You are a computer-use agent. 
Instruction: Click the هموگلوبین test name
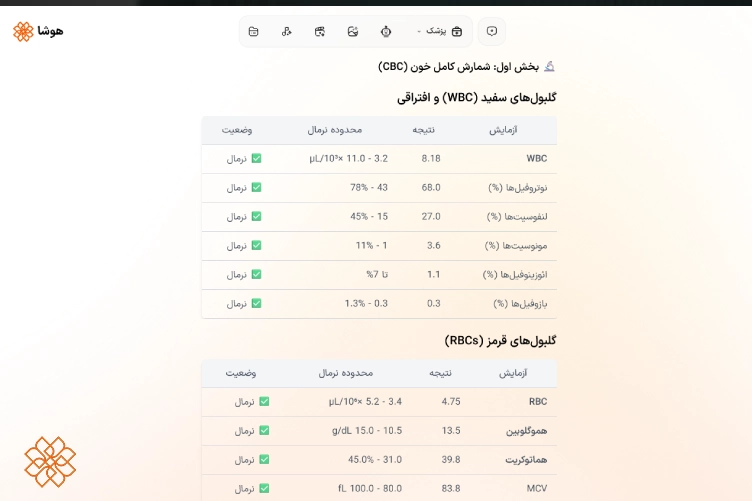click(x=527, y=431)
